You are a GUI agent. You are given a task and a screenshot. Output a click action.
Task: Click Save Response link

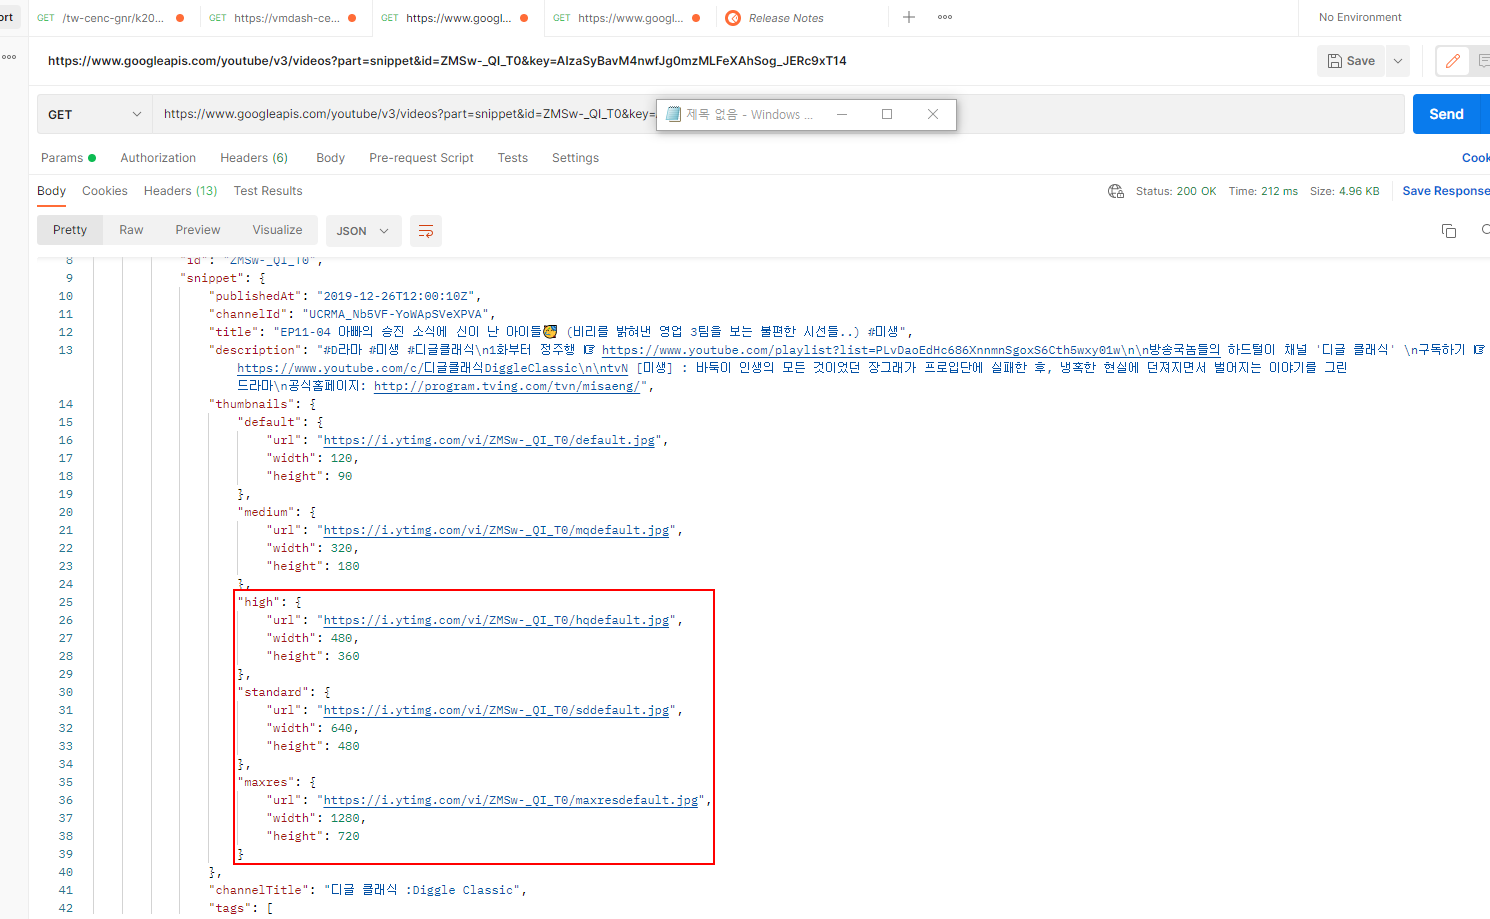(1446, 191)
